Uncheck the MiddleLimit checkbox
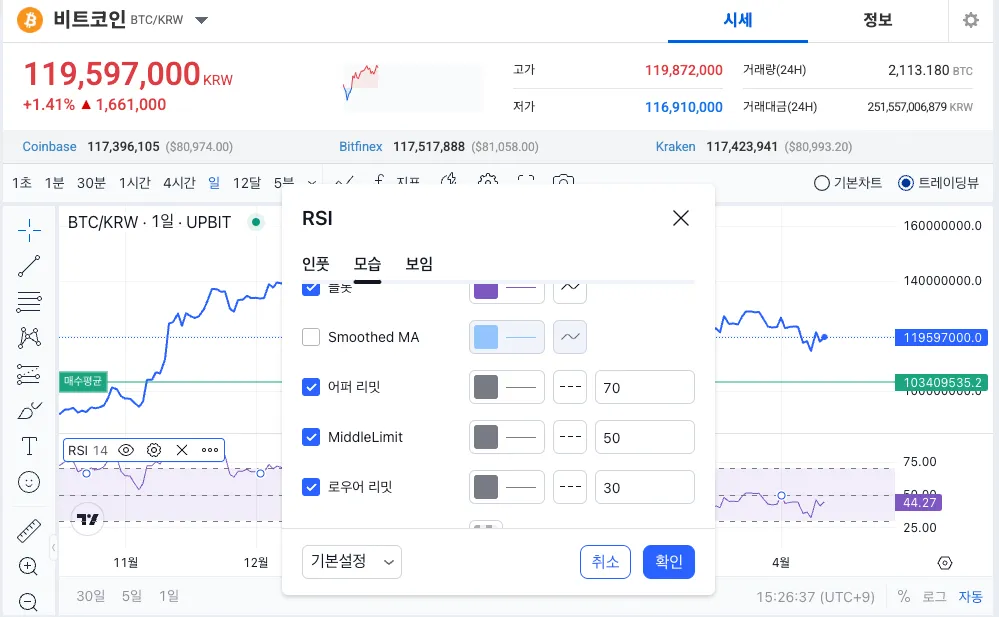This screenshot has width=999, height=617. [311, 437]
